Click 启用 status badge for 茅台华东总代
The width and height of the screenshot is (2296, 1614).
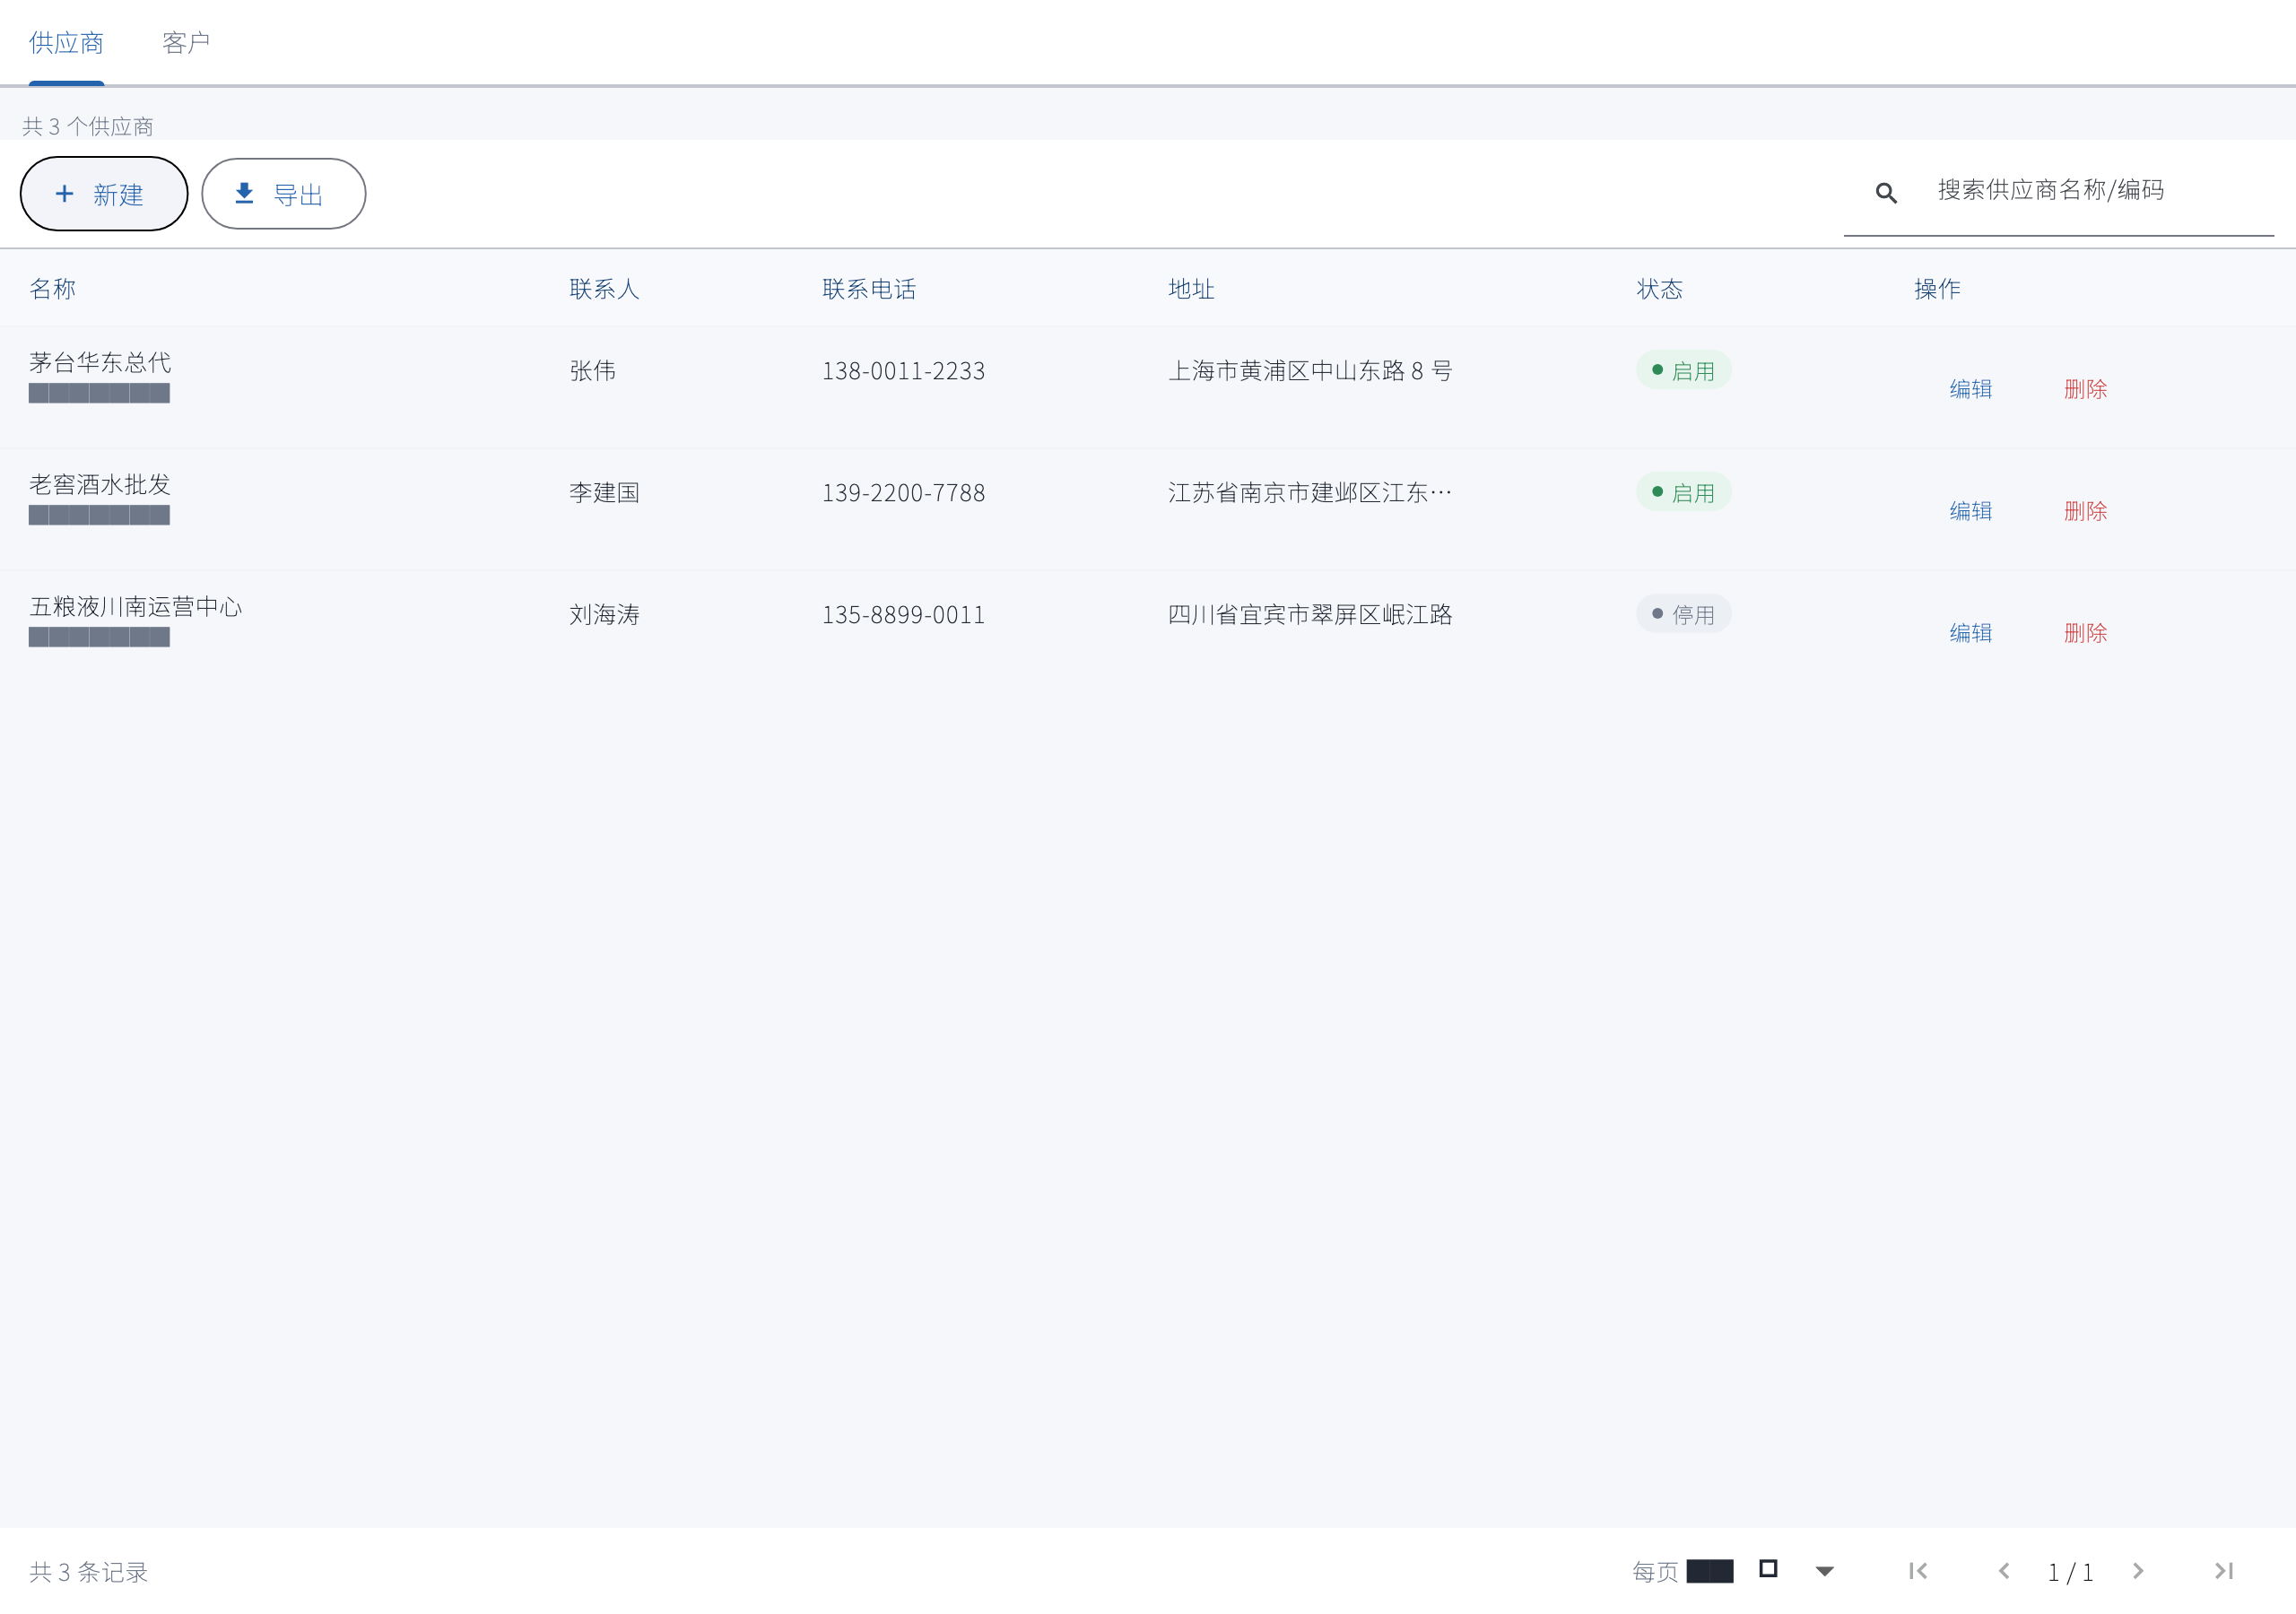point(1683,370)
